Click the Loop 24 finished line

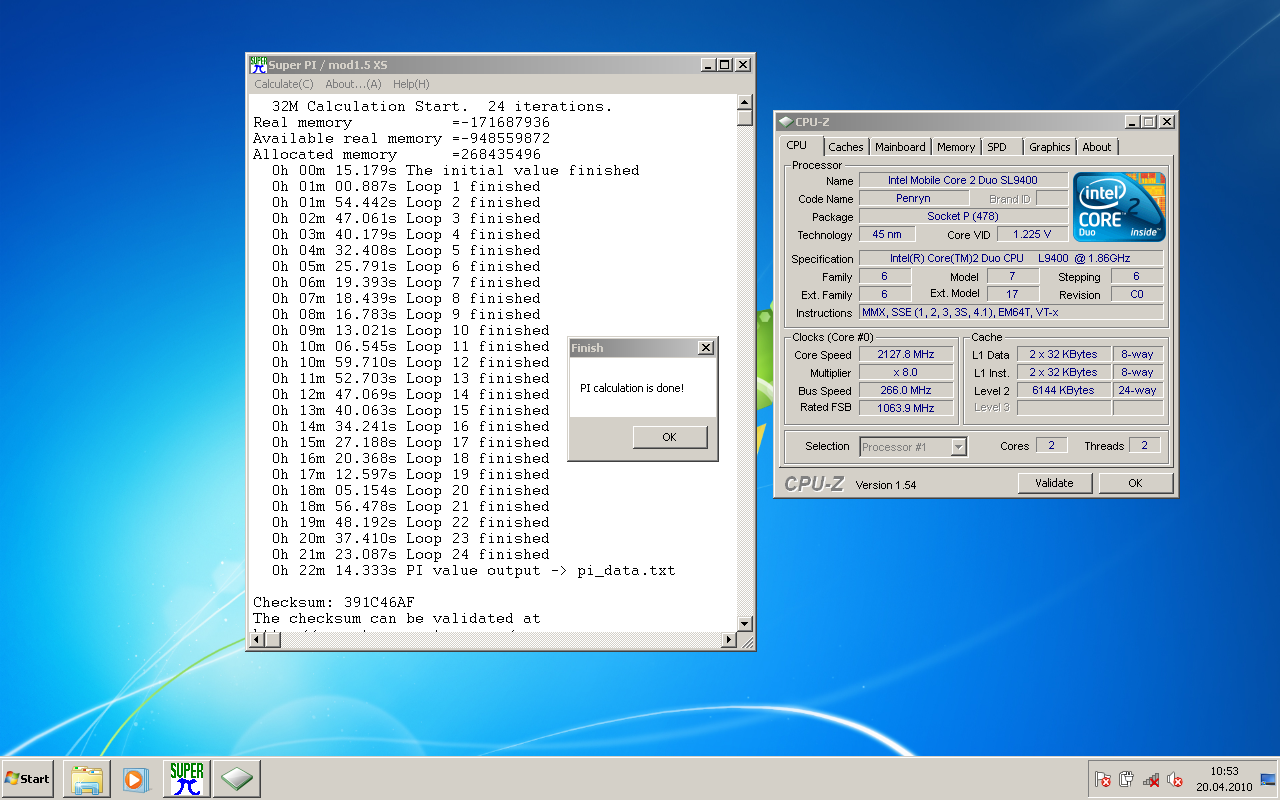[410, 554]
